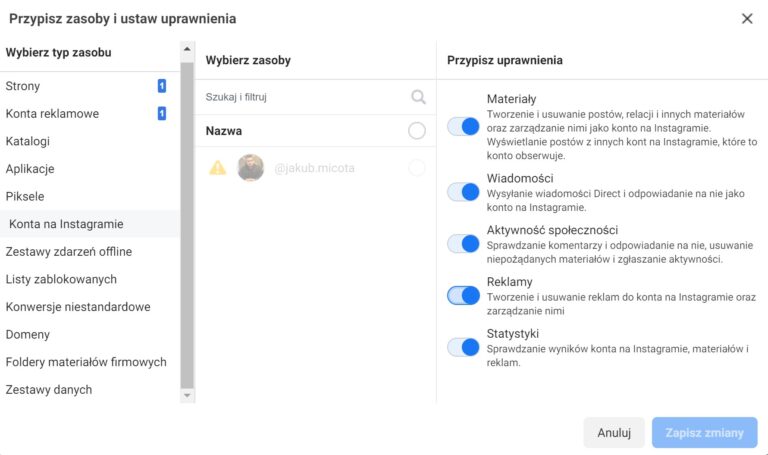The image size is (768, 455).
Task: Turn off the Reklamy permission switch
Action: tap(463, 295)
